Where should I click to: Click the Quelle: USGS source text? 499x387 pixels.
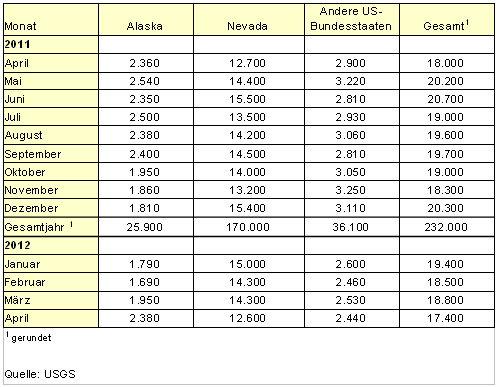coord(40,374)
